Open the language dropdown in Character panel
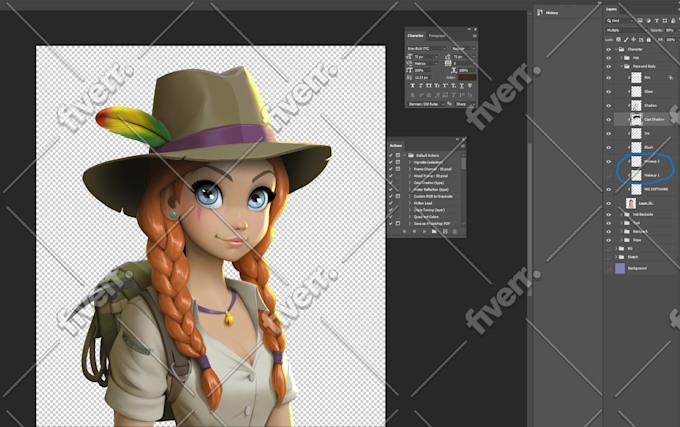 pyautogui.click(x=427, y=104)
